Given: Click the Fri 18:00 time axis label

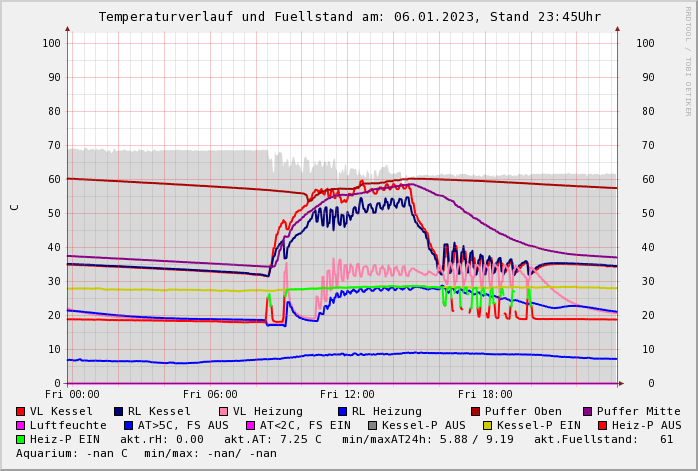Looking at the screenshot, I should pos(485,394).
